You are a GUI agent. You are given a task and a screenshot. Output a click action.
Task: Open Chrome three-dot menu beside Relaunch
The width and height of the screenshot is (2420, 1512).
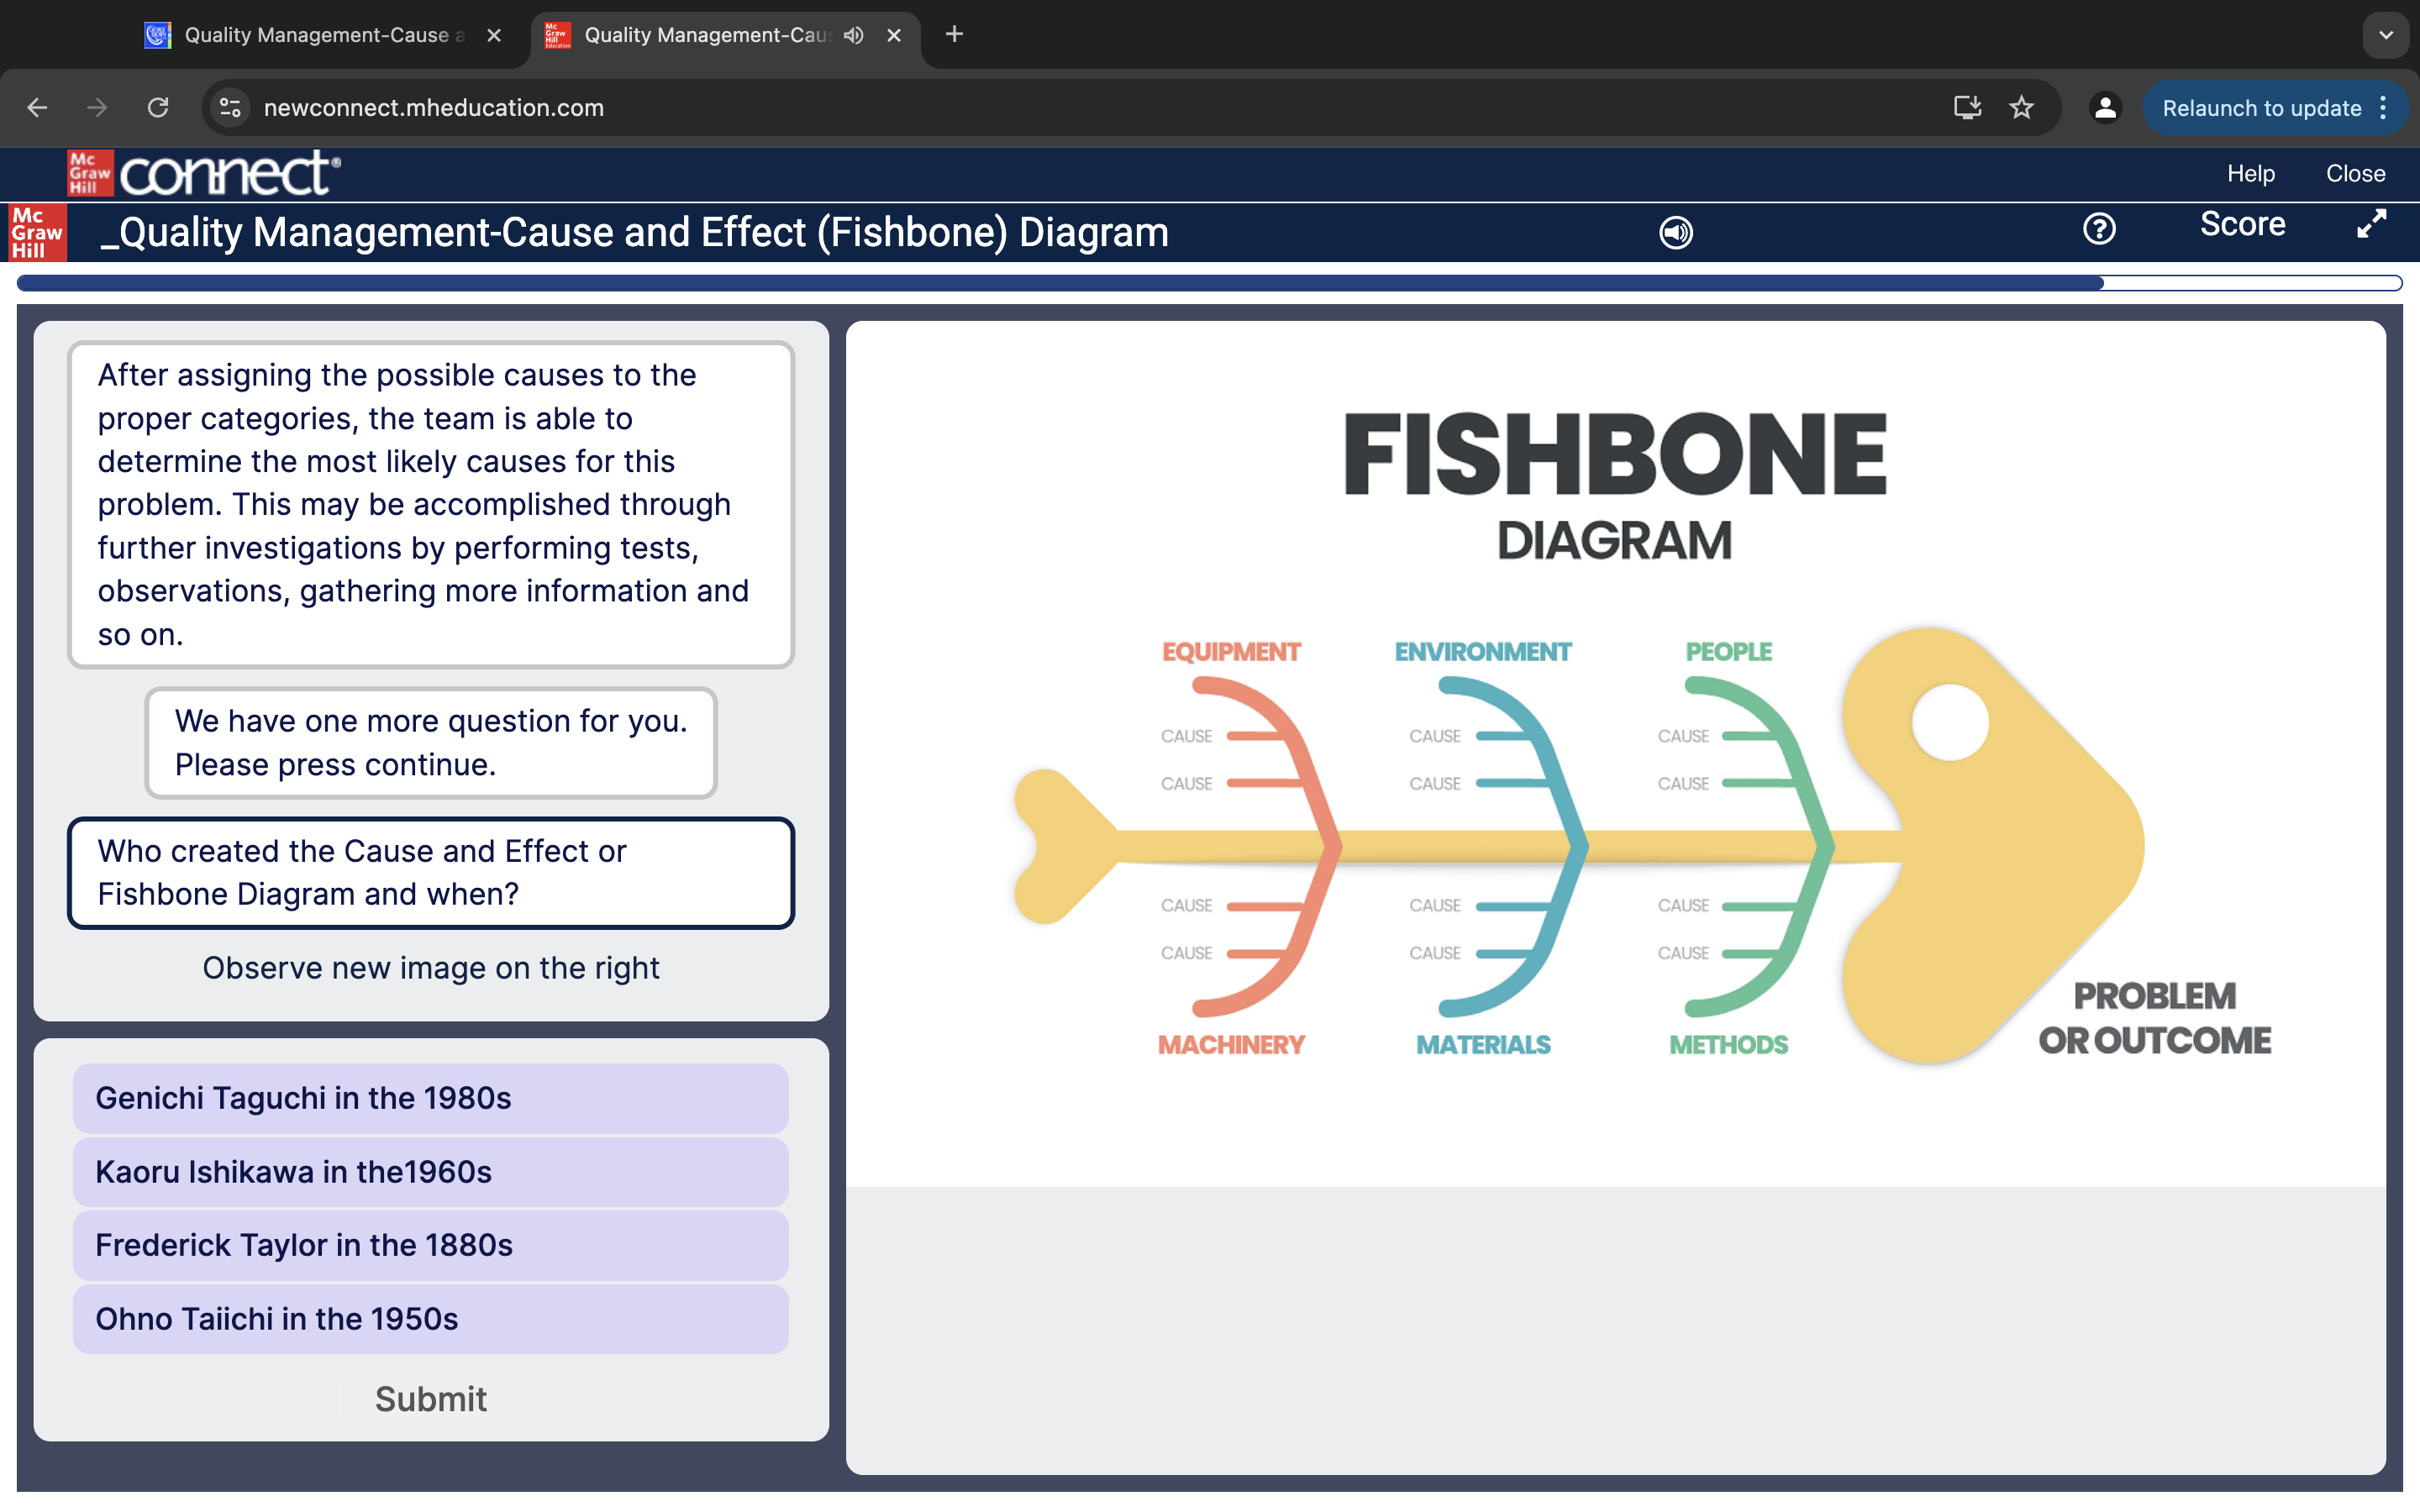pyautogui.click(x=2384, y=108)
